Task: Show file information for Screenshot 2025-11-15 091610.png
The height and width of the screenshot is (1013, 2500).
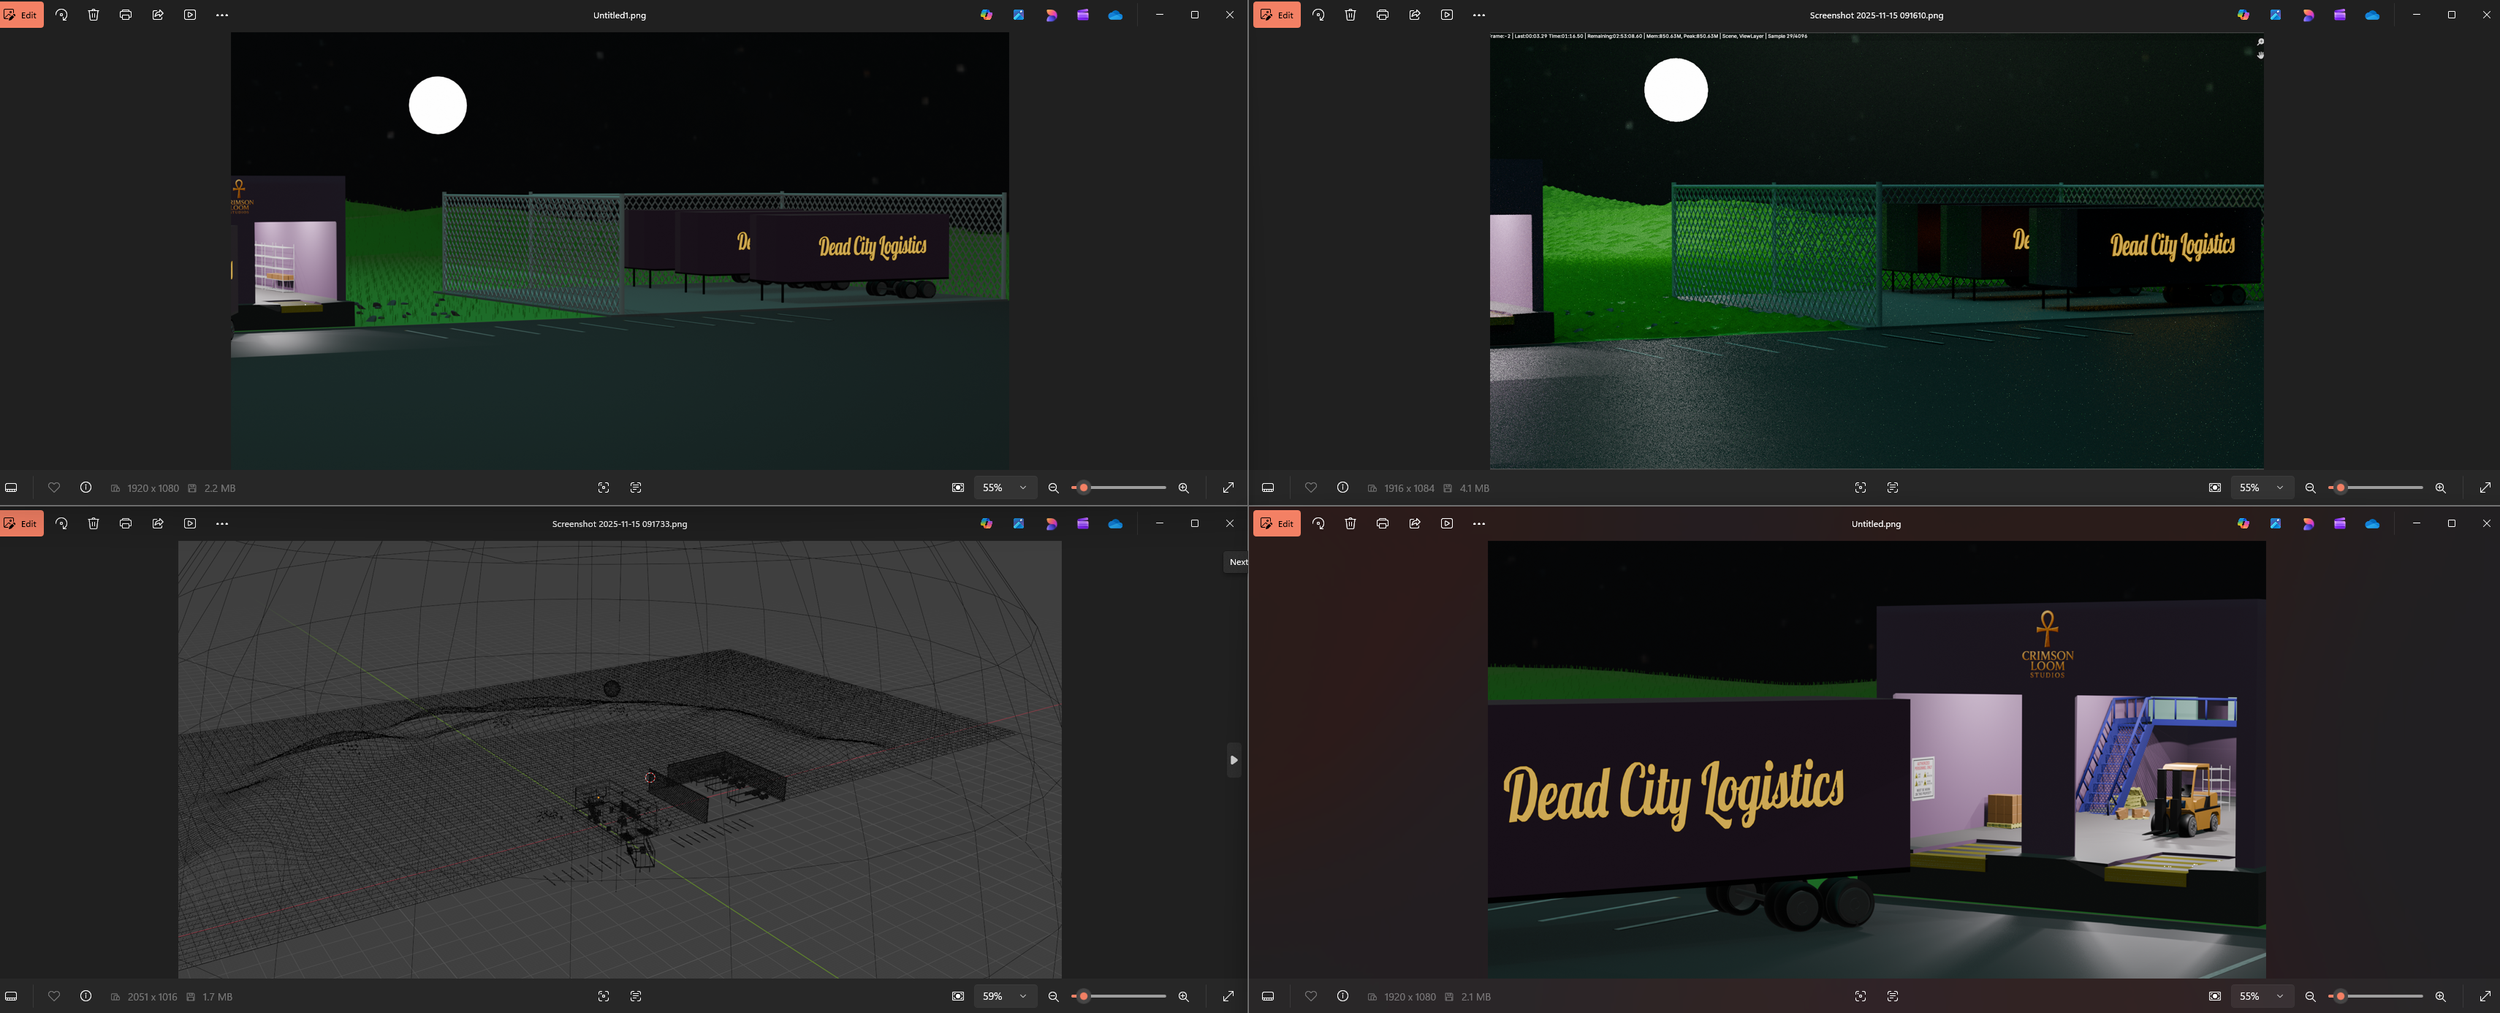Action: (x=1342, y=487)
